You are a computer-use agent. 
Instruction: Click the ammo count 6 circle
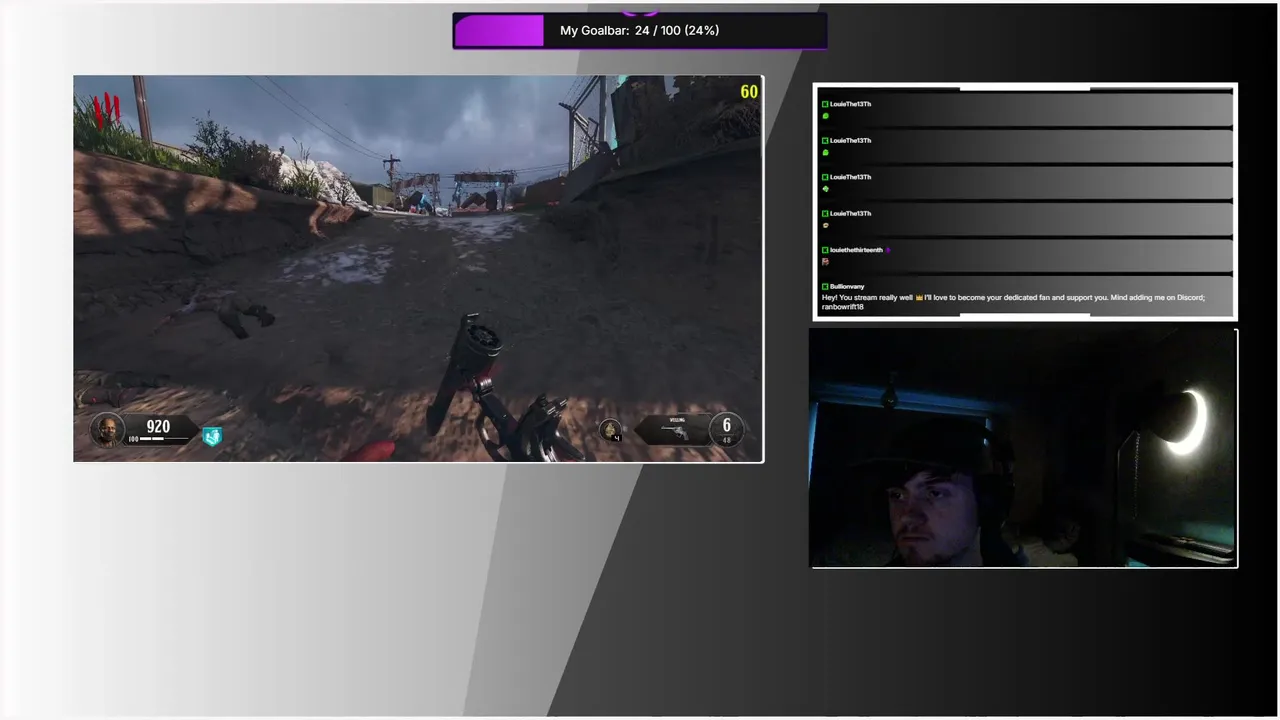(x=727, y=428)
